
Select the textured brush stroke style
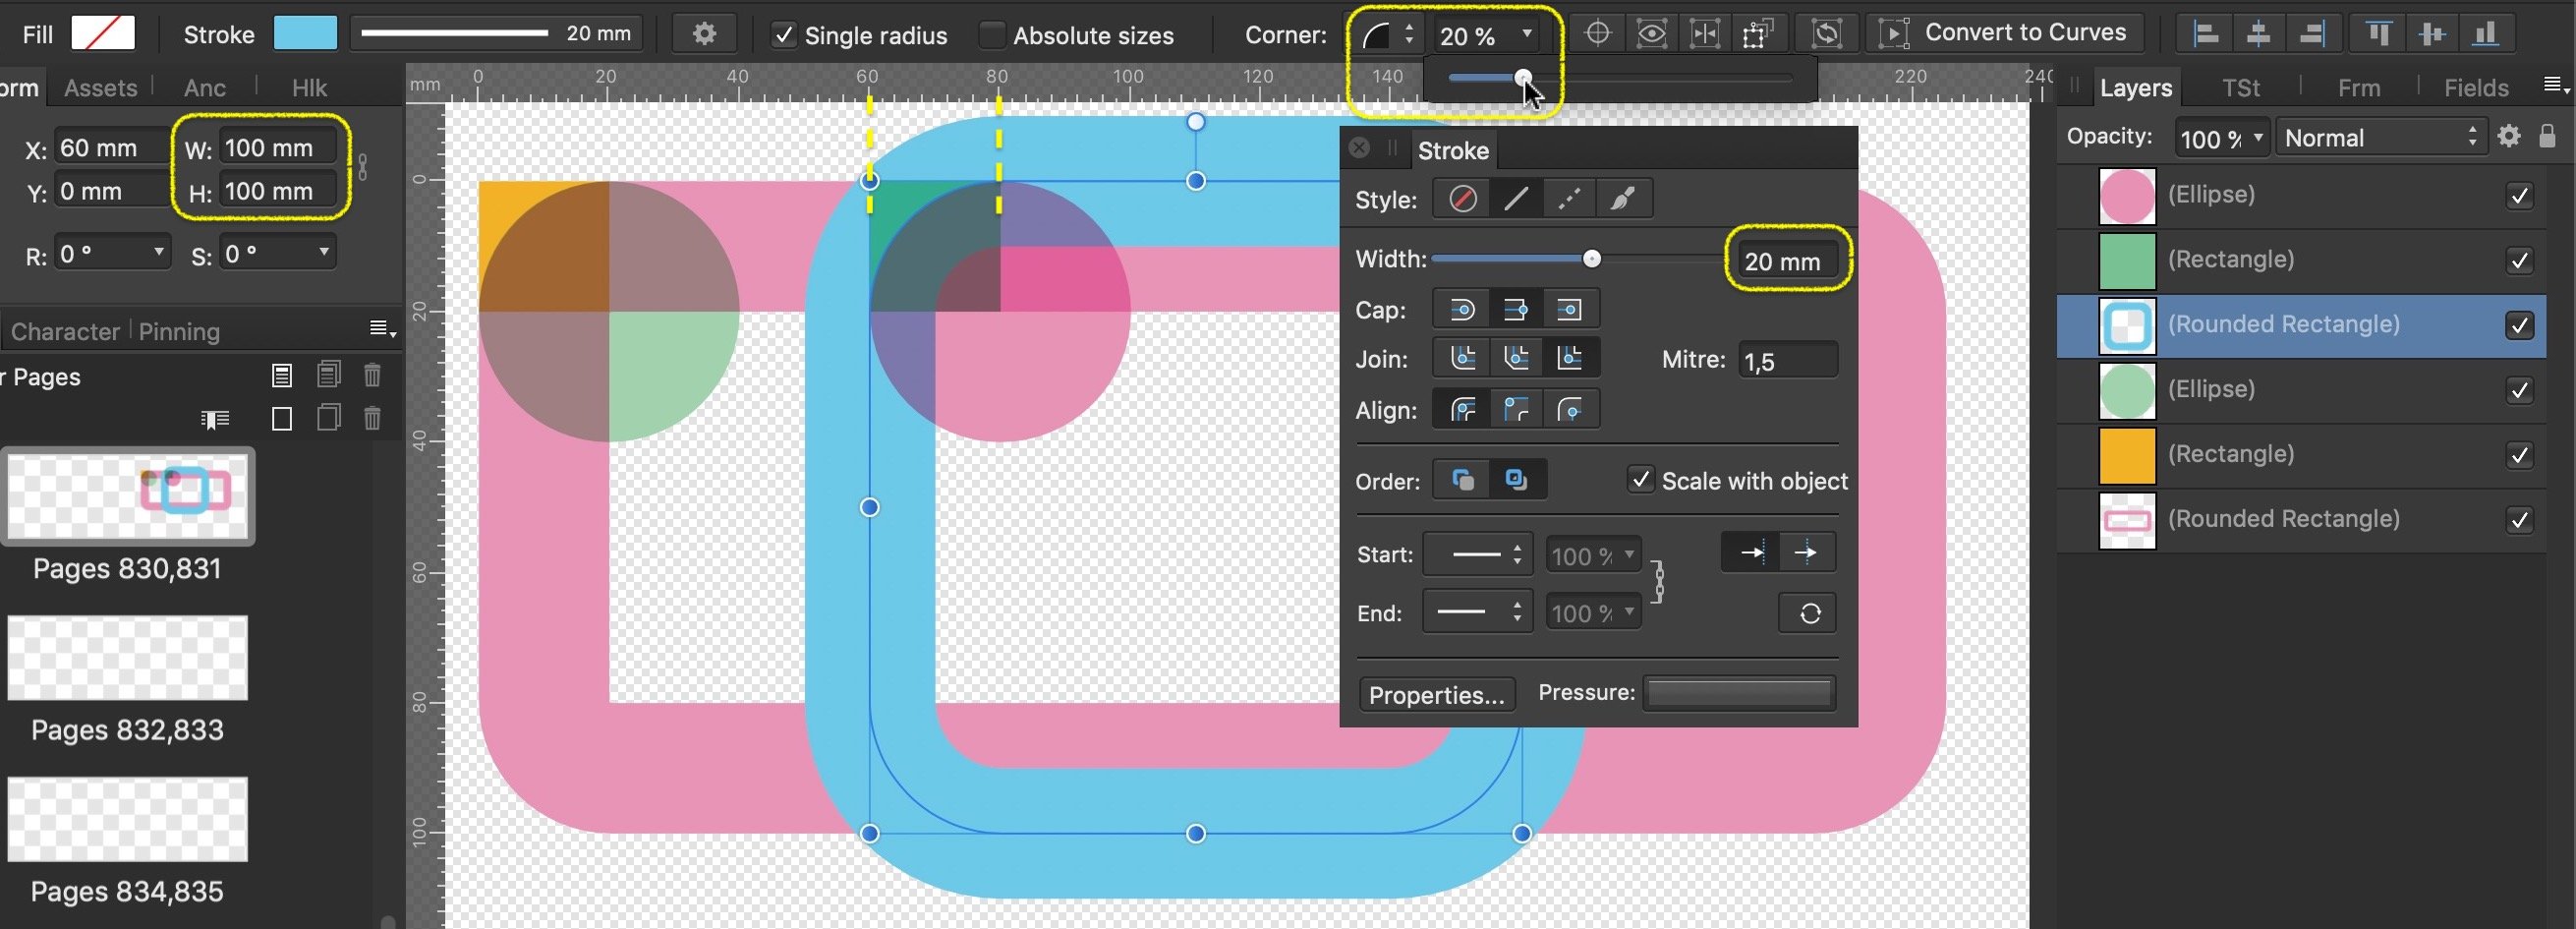[1623, 199]
